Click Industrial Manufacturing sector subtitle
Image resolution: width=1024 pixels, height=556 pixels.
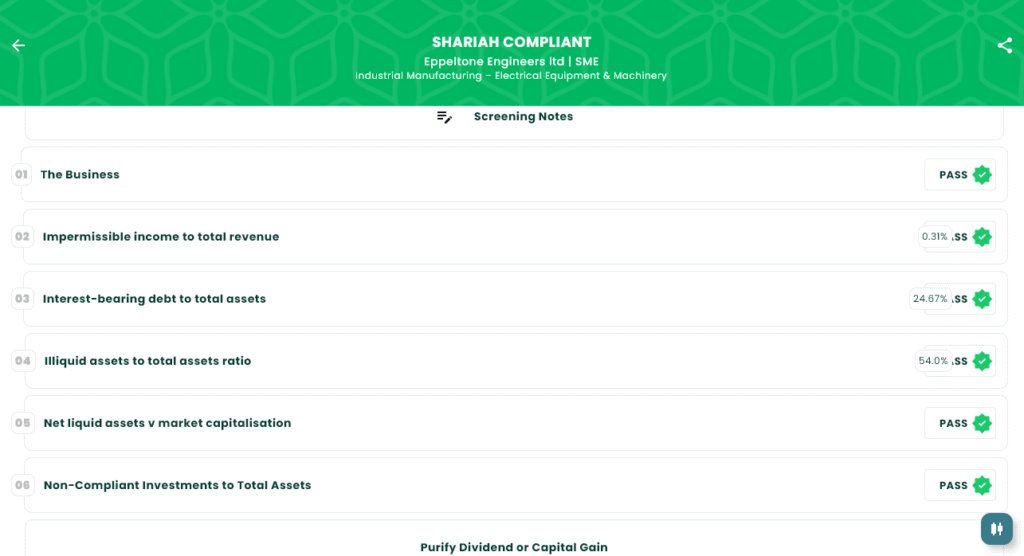click(511, 76)
